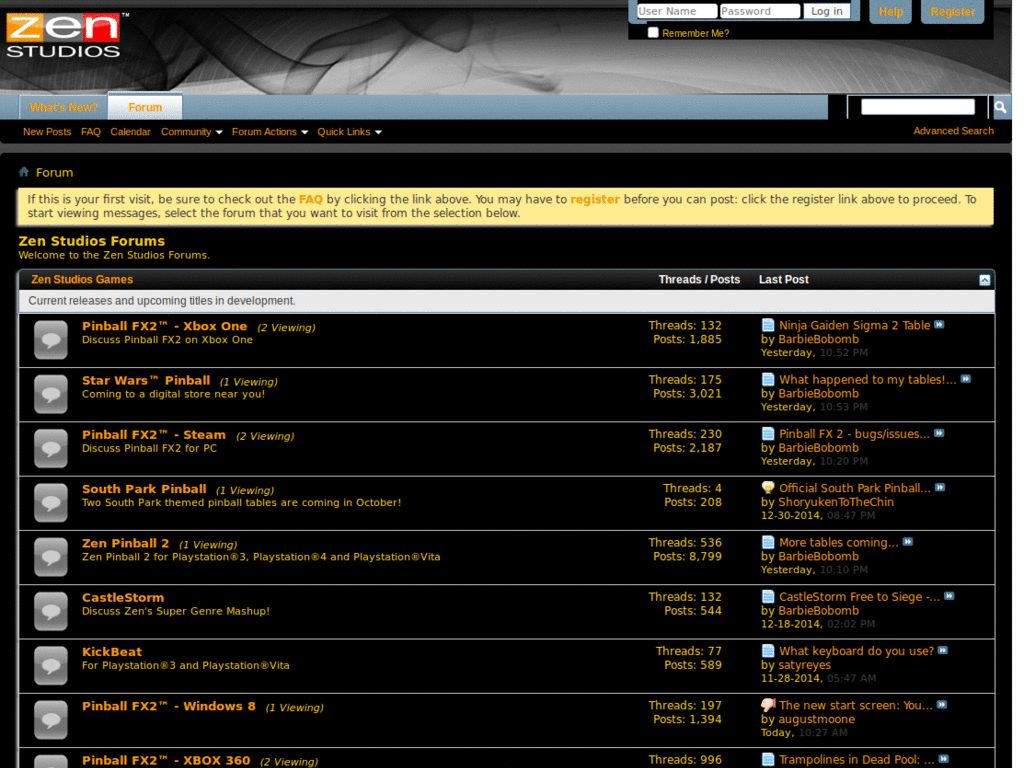Screen dimensions: 1024x768
Task: Follow the register link in the notice
Action: coord(594,199)
